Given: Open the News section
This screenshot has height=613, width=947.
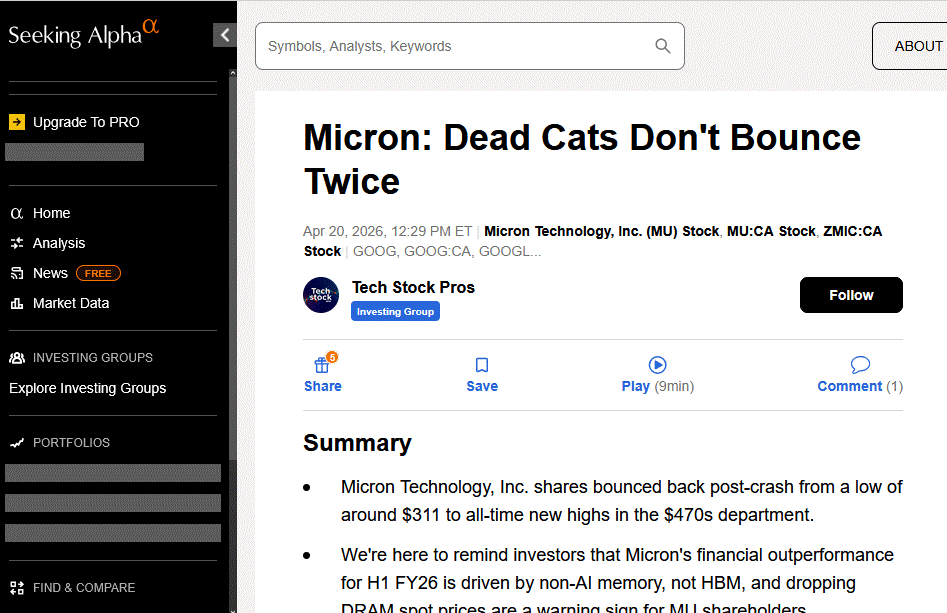Looking at the screenshot, I should 50,273.
